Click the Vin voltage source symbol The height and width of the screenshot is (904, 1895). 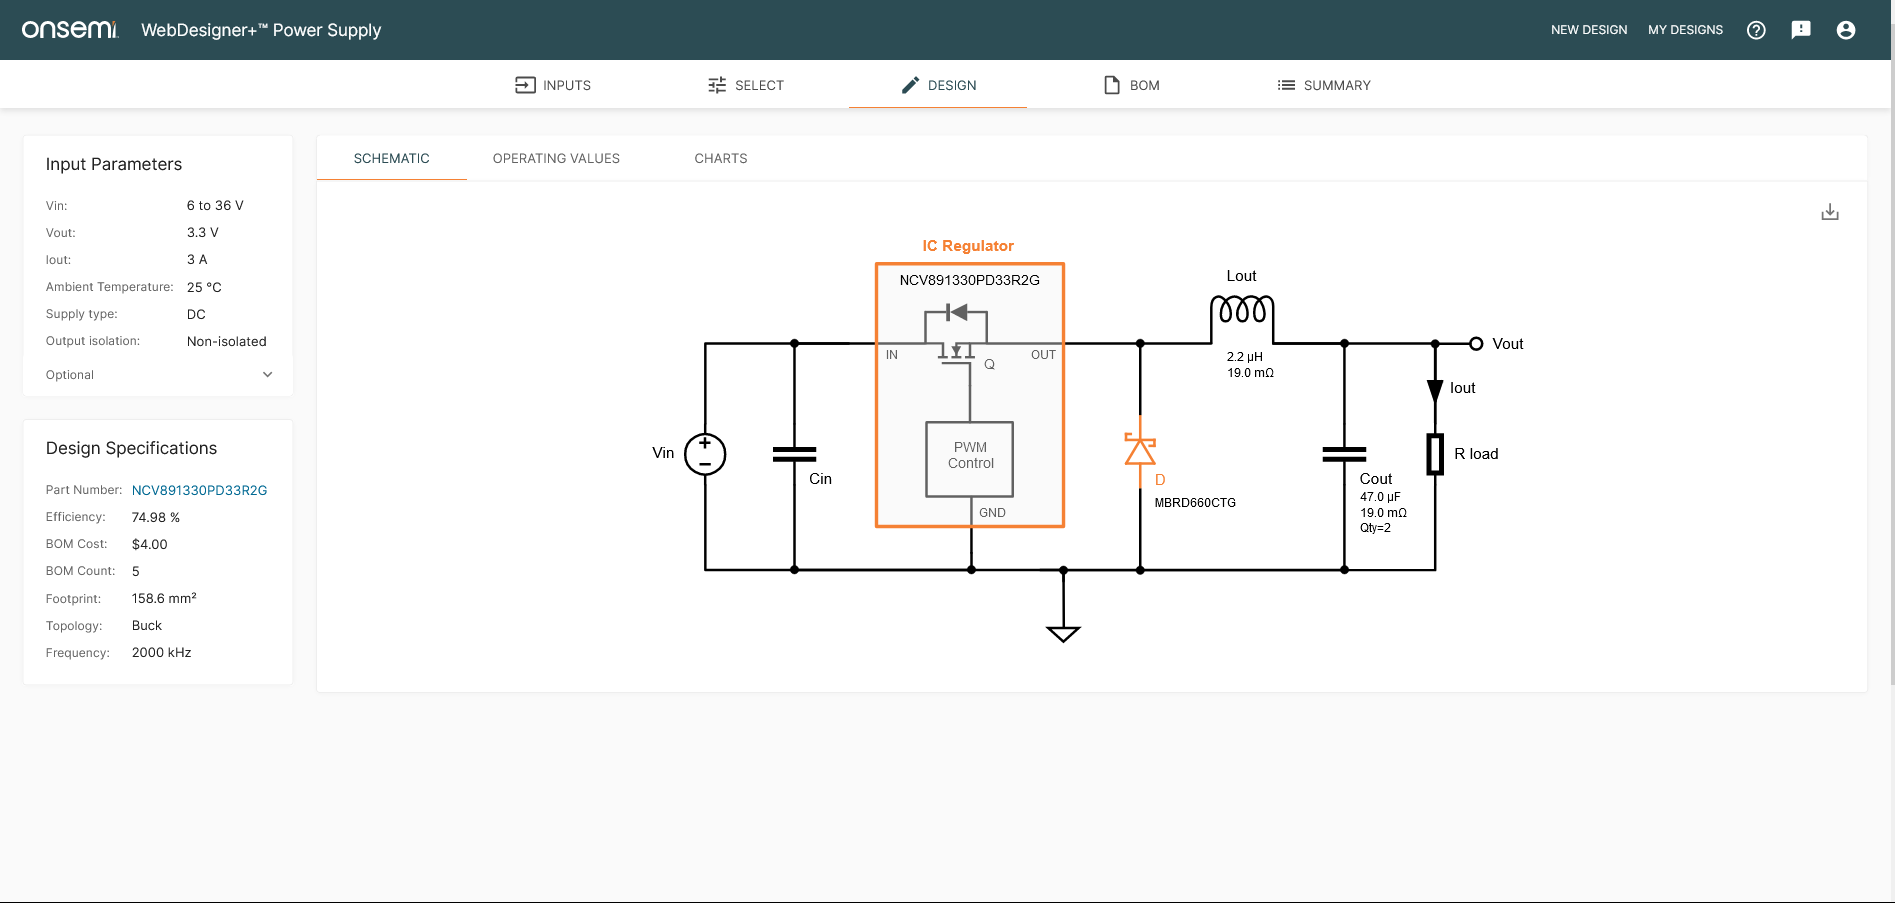pos(705,454)
